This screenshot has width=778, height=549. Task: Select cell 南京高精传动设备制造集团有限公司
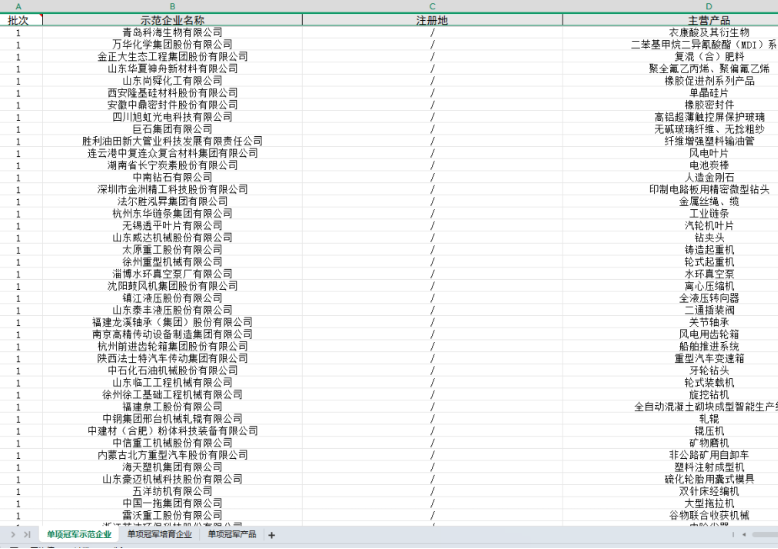[172, 335]
